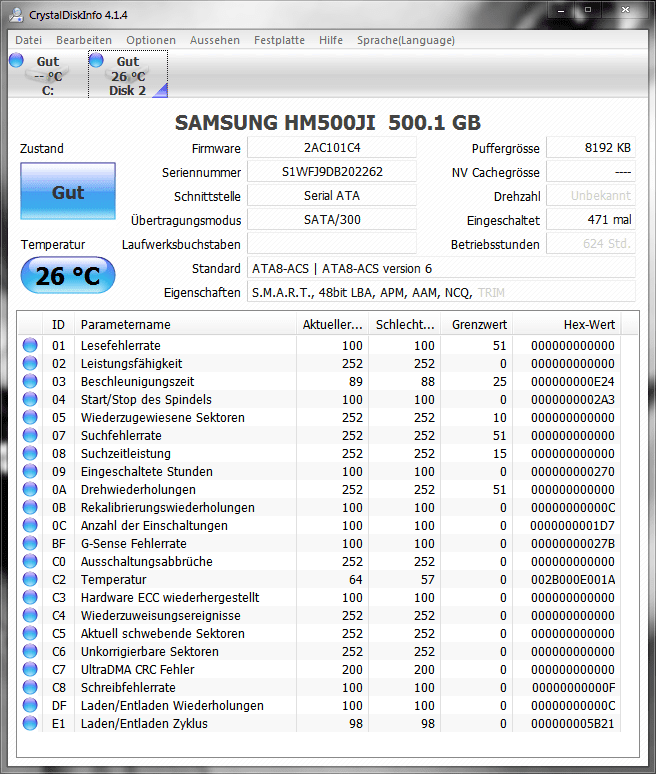656x774 pixels.
Task: Click the Firmware field 2AC101C4
Action: coord(332,148)
